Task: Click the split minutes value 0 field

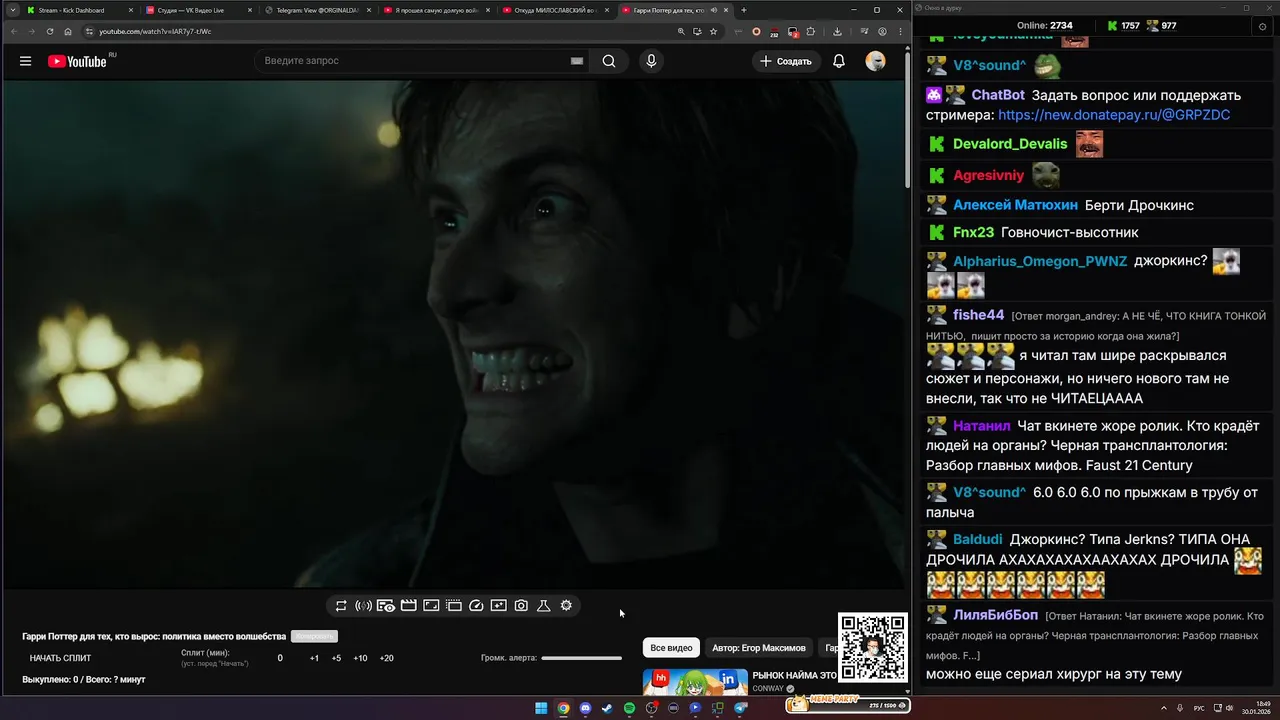Action: pyautogui.click(x=280, y=658)
